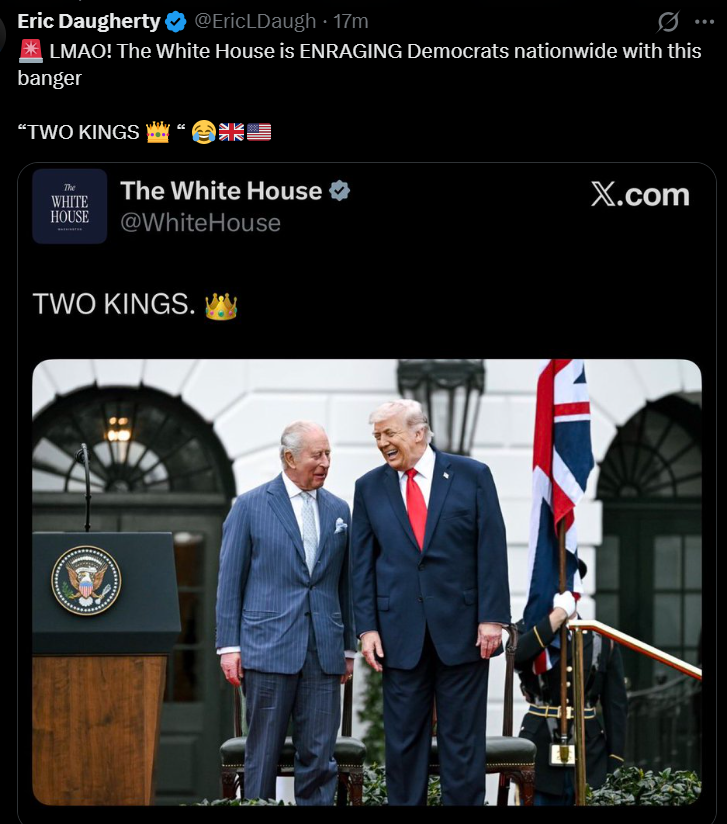
Task: Click the White House verified badge
Action: pos(339,190)
